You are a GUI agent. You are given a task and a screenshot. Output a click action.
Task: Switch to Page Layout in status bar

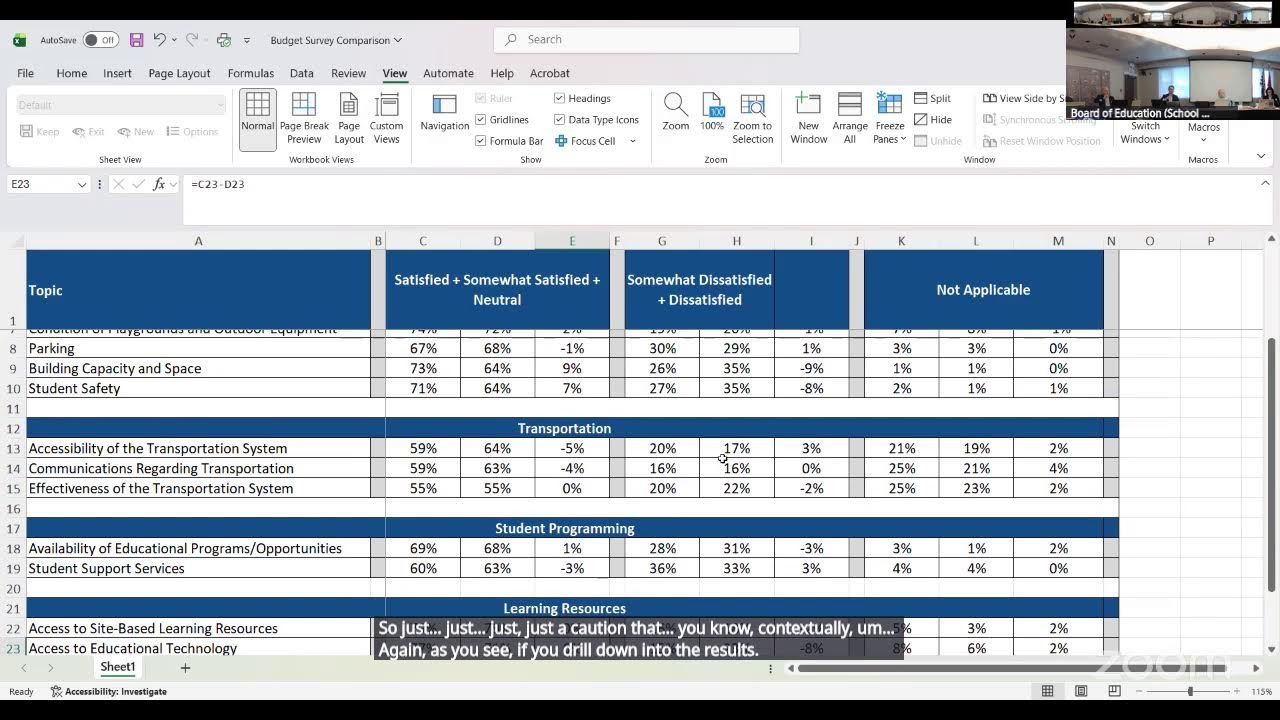1081,692
